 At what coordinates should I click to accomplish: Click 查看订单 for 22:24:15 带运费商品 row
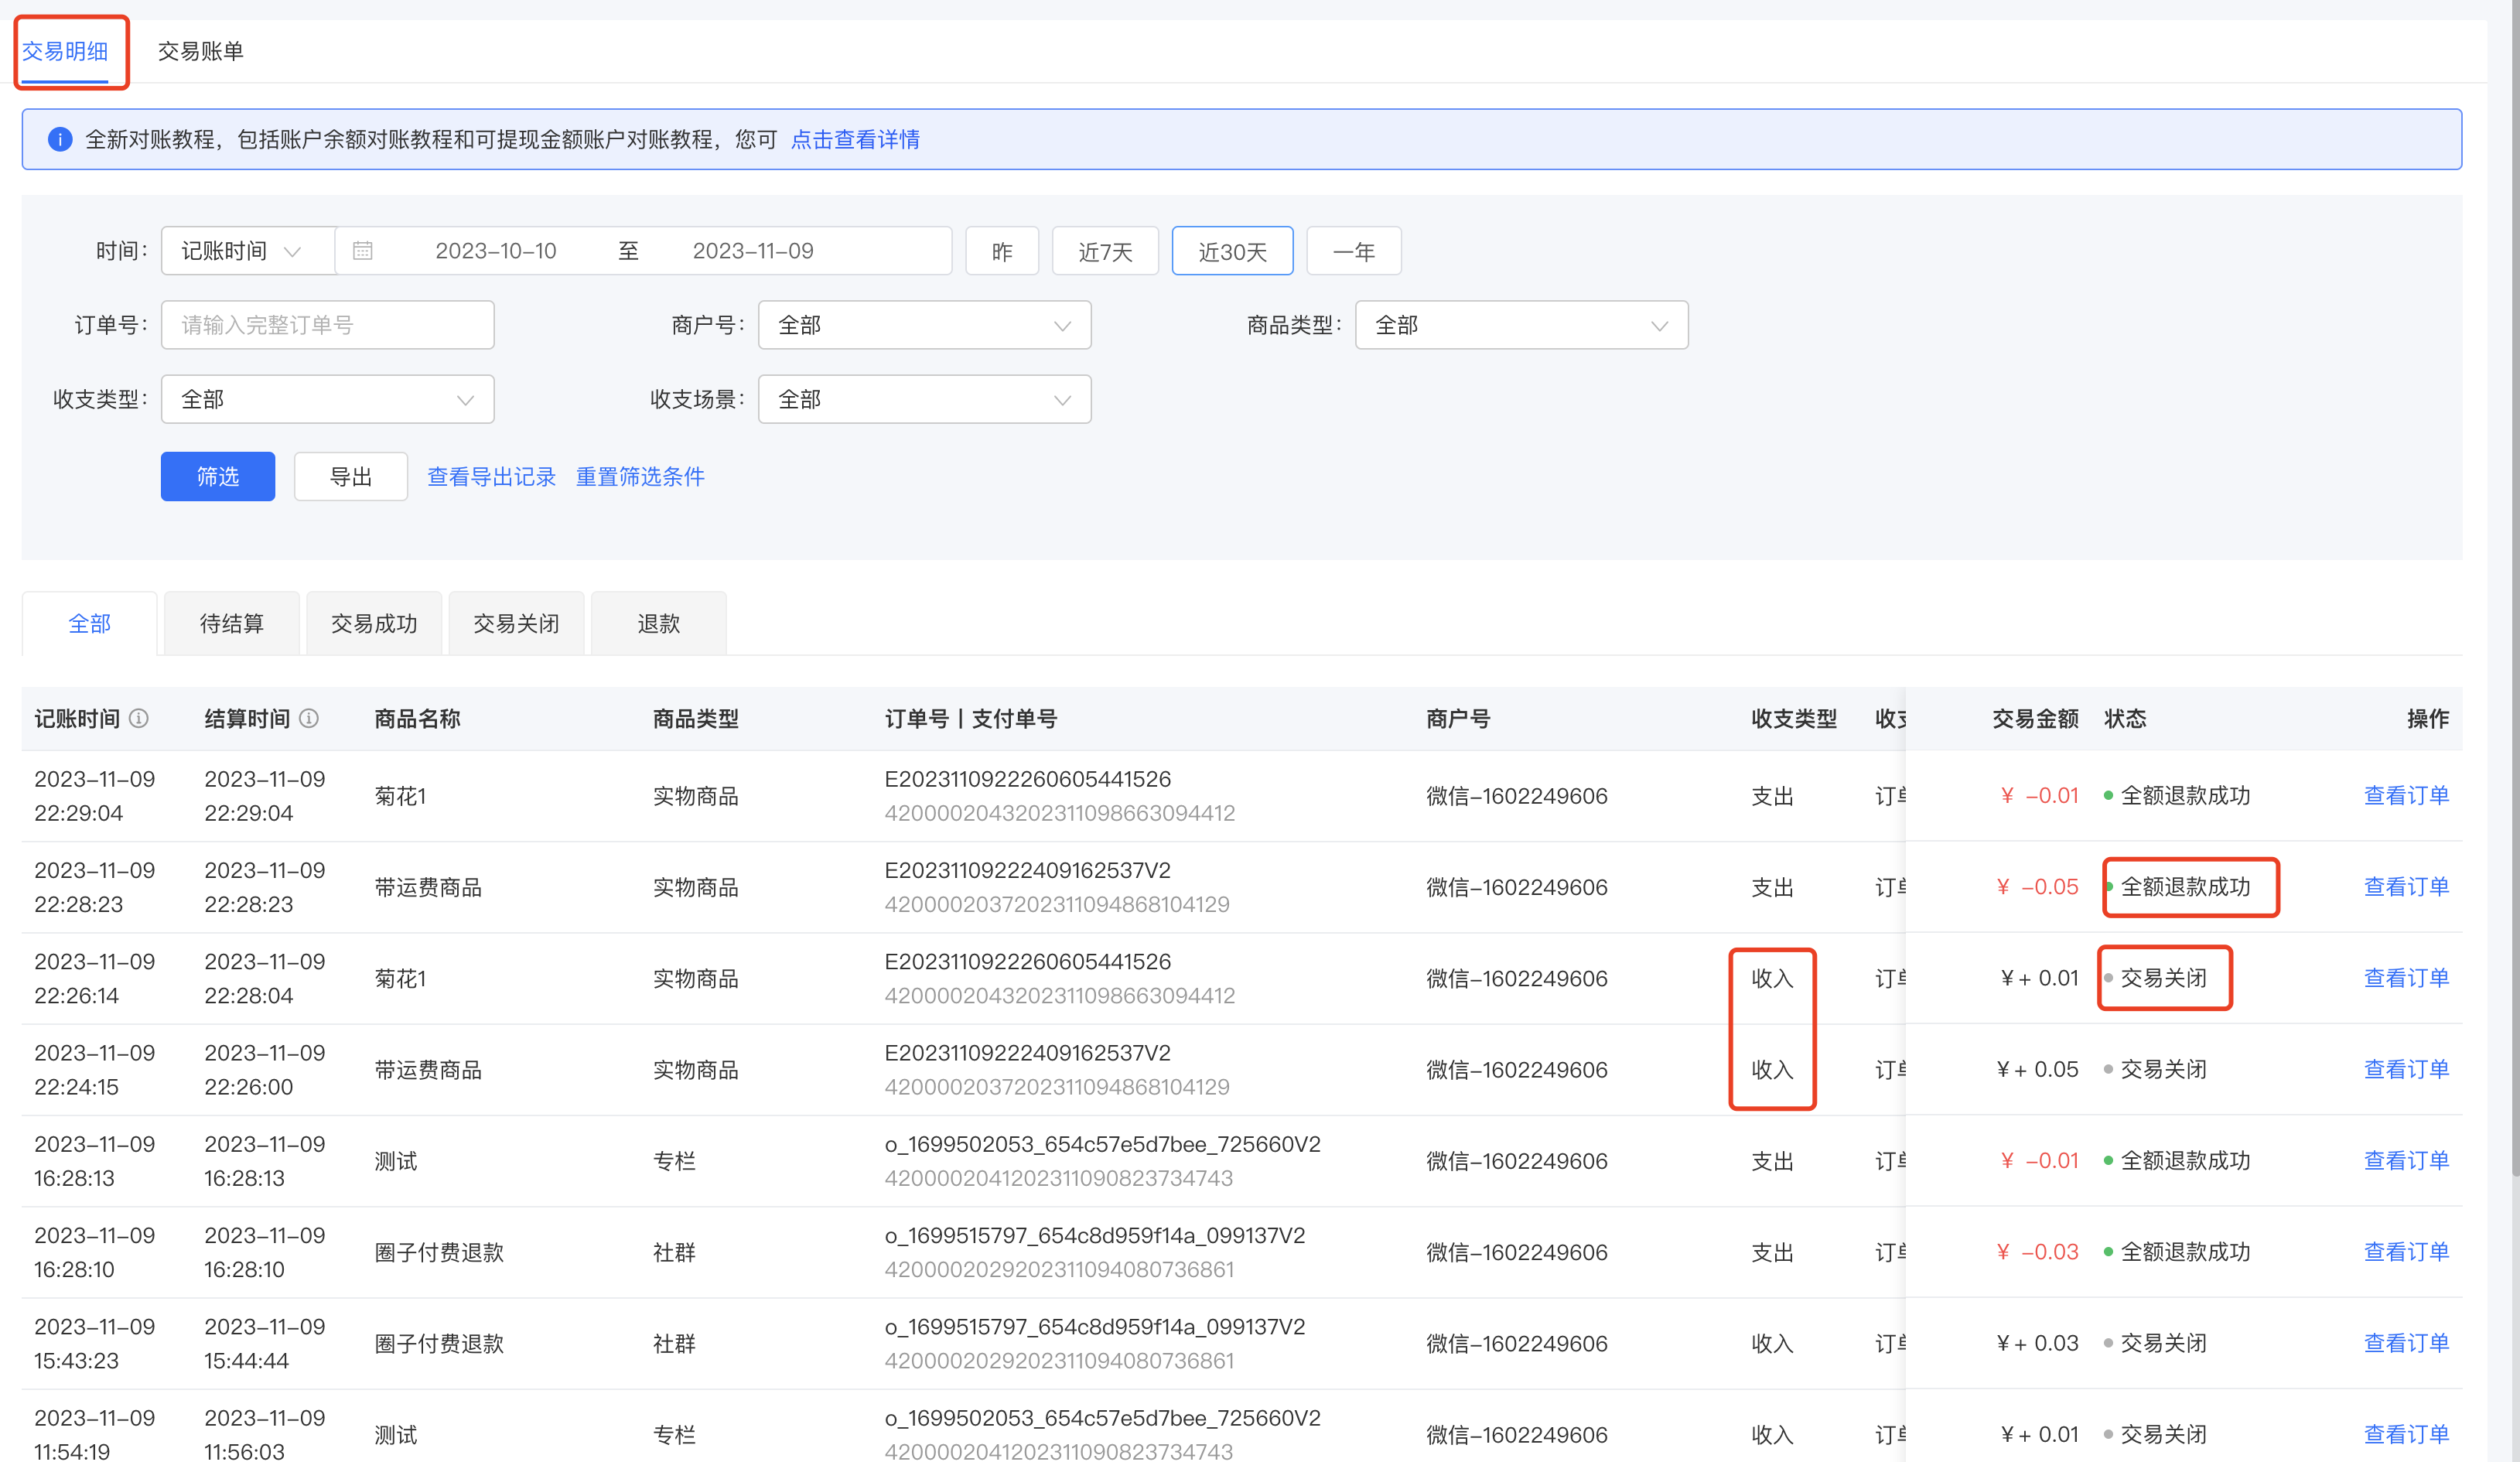click(2406, 1069)
